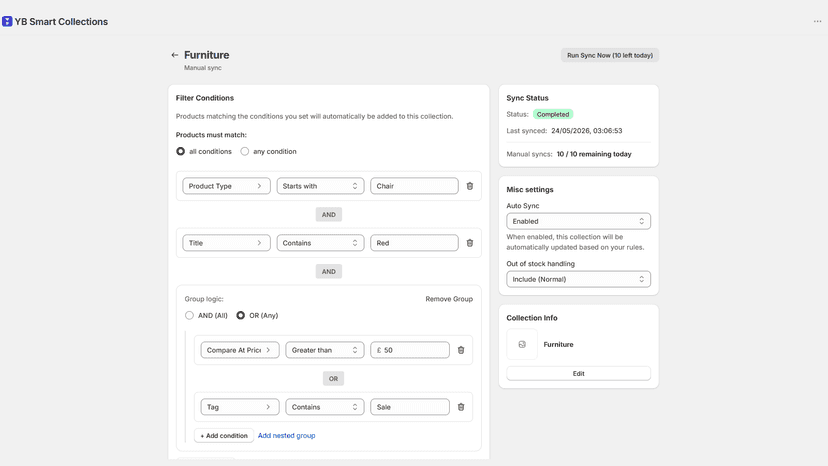
Task: Click the second AND connector above group
Action: coord(328,272)
